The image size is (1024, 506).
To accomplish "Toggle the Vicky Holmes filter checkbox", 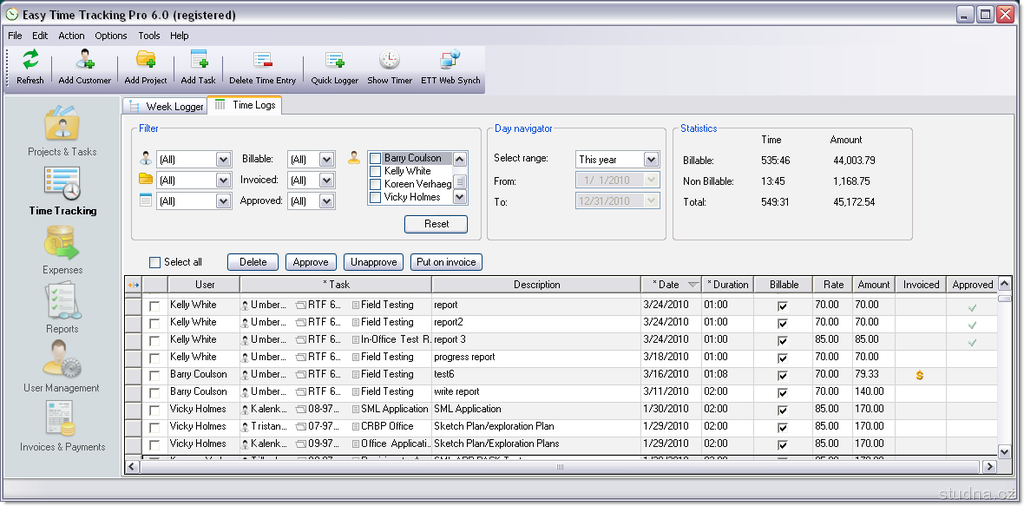I will [376, 197].
